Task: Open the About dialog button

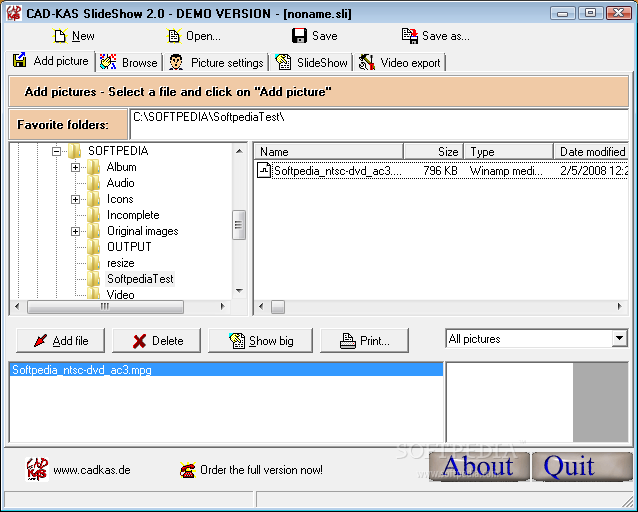Action: (479, 466)
